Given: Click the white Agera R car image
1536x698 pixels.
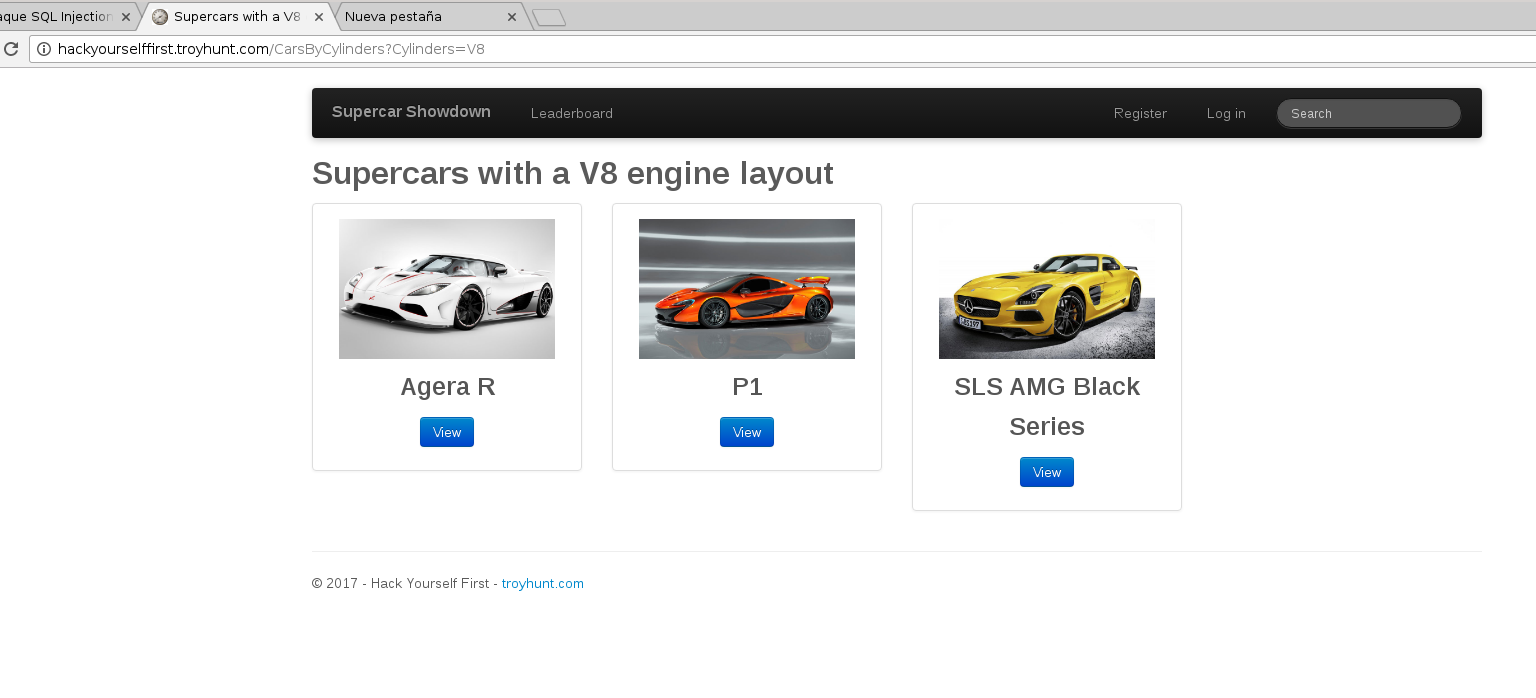Looking at the screenshot, I should [x=447, y=289].
